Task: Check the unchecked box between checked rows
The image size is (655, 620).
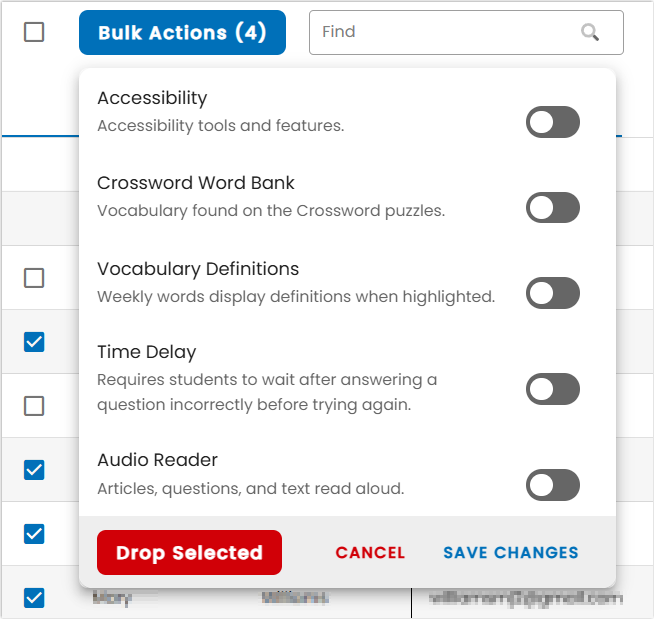Action: (34, 406)
